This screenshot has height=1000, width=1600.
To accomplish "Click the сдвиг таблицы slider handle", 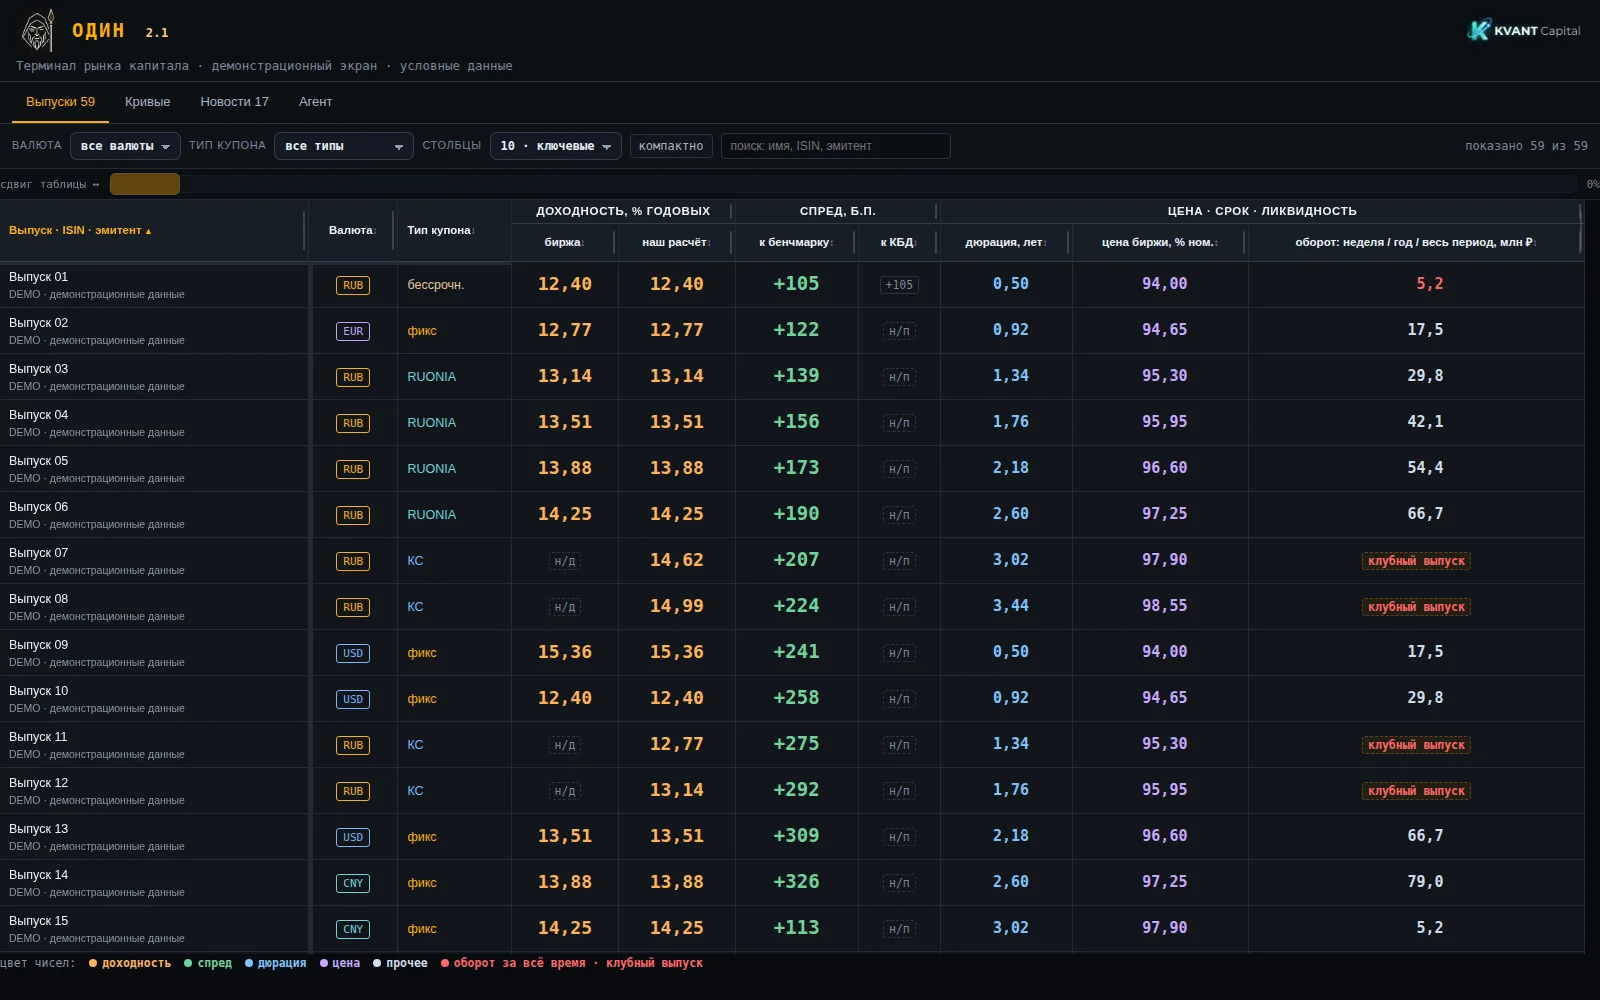I will 145,184.
